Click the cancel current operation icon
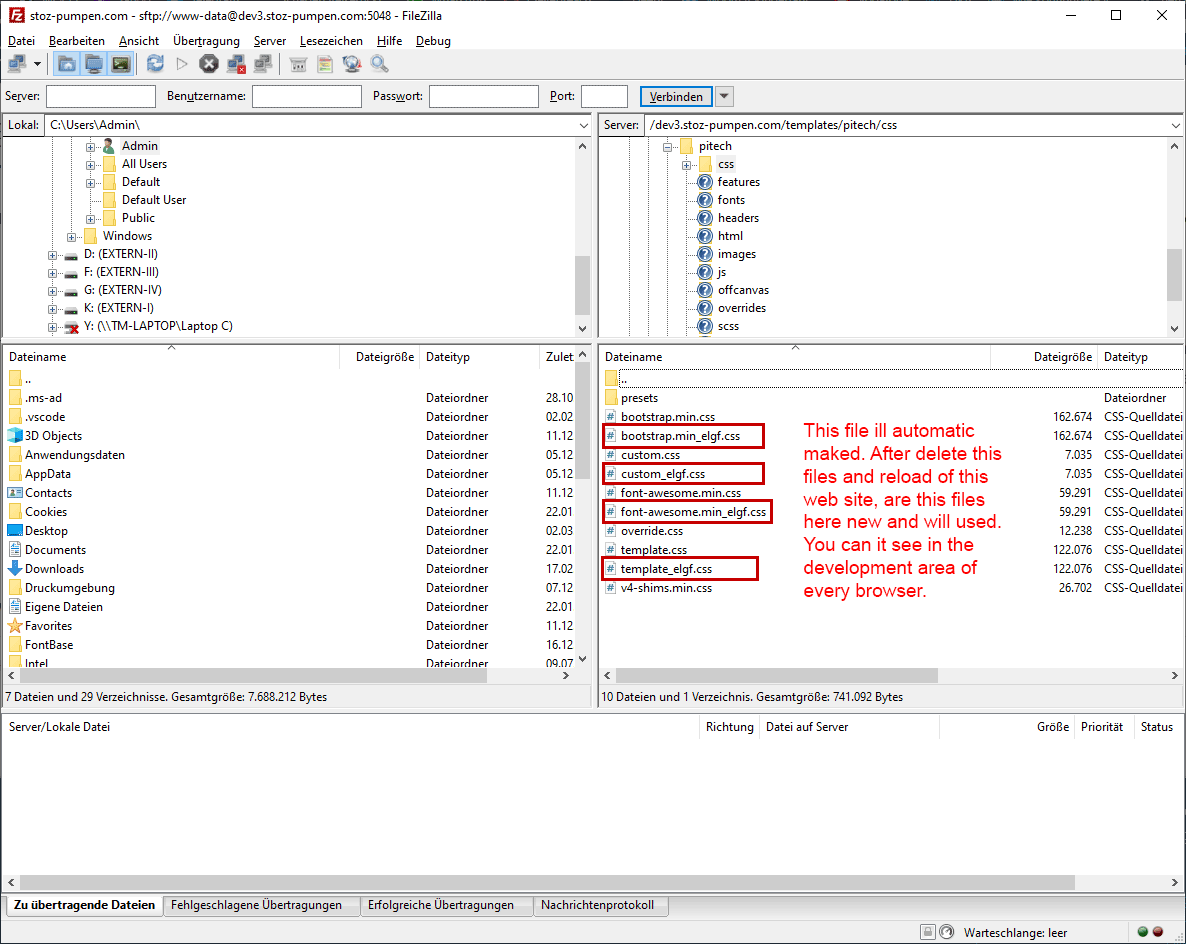This screenshot has width=1186, height=944. (208, 64)
